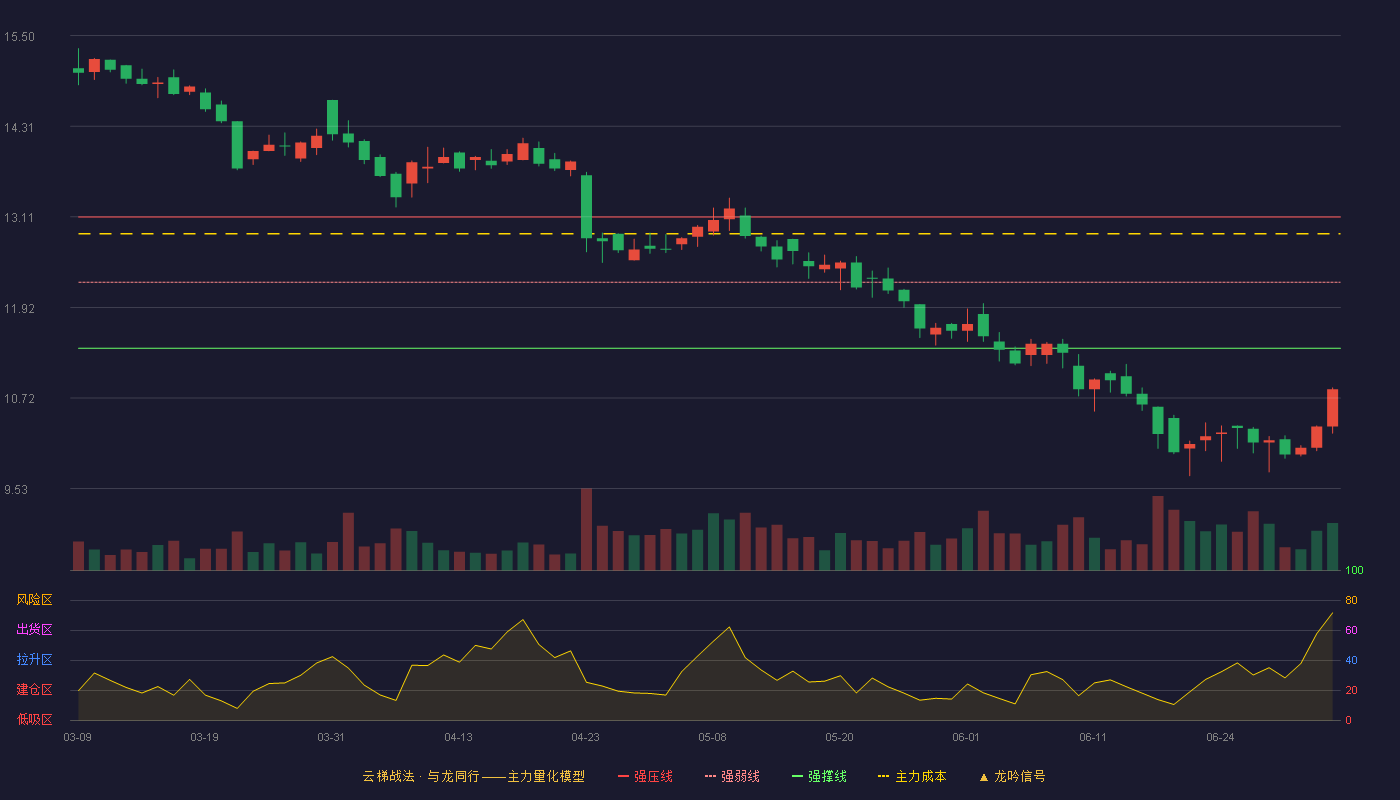Toggle the 强撑线 legend entry
Viewport: 1400px width, 800px height.
[819, 776]
